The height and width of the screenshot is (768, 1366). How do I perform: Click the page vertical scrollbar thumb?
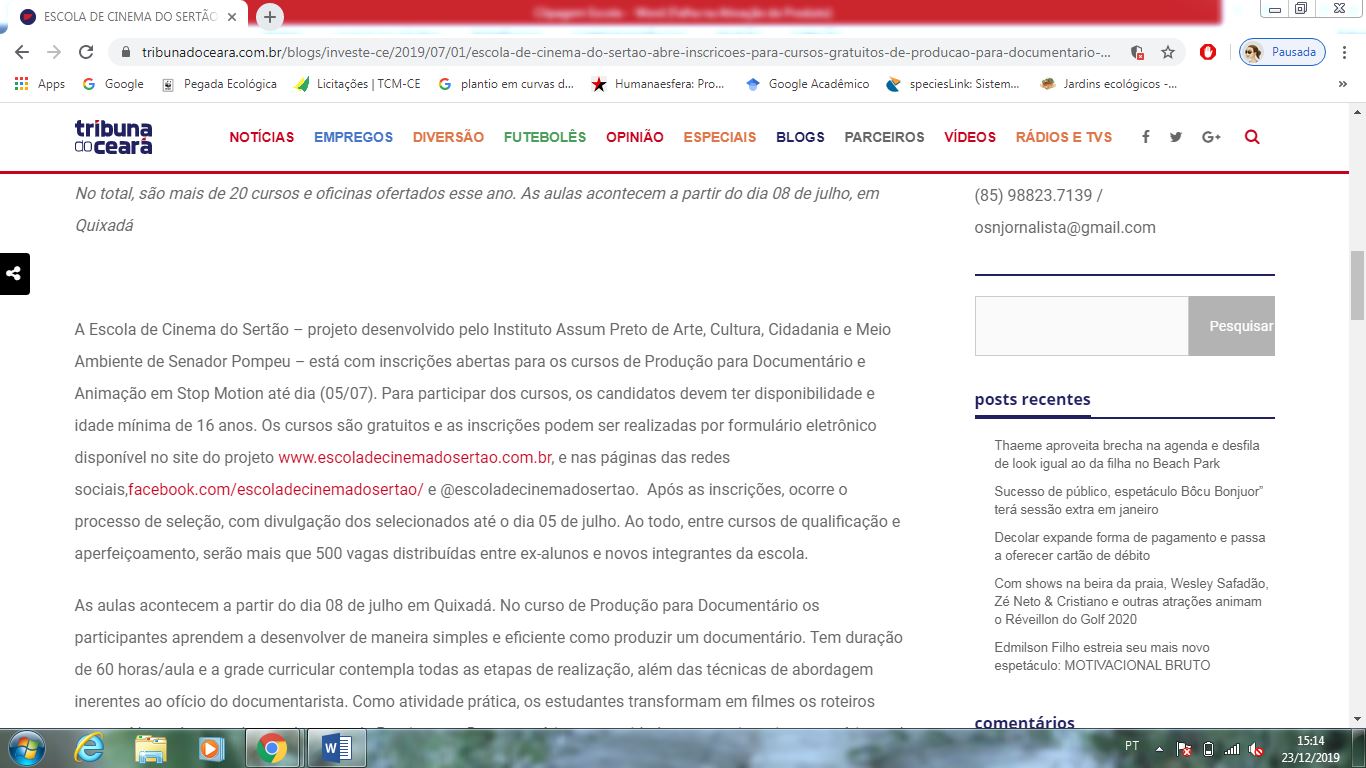1357,285
